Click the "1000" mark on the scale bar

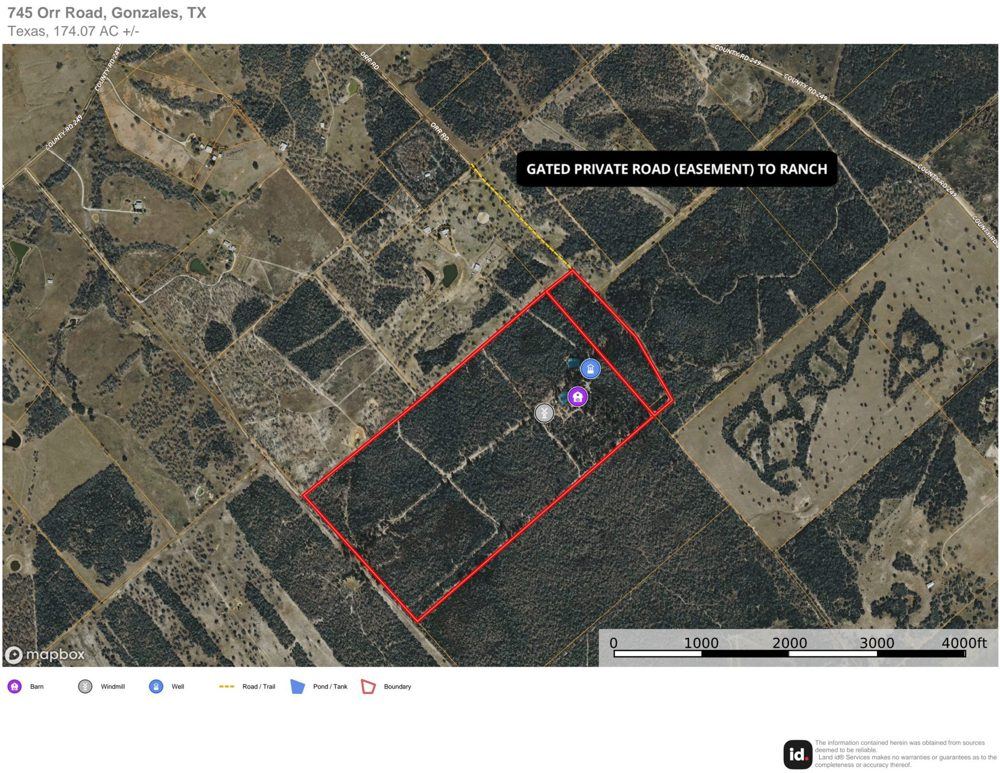(701, 642)
